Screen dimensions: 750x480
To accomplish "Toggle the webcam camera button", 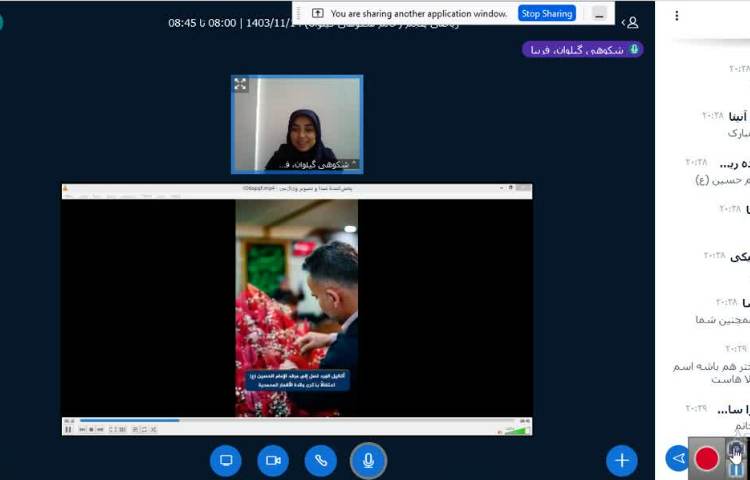I will click(273, 460).
